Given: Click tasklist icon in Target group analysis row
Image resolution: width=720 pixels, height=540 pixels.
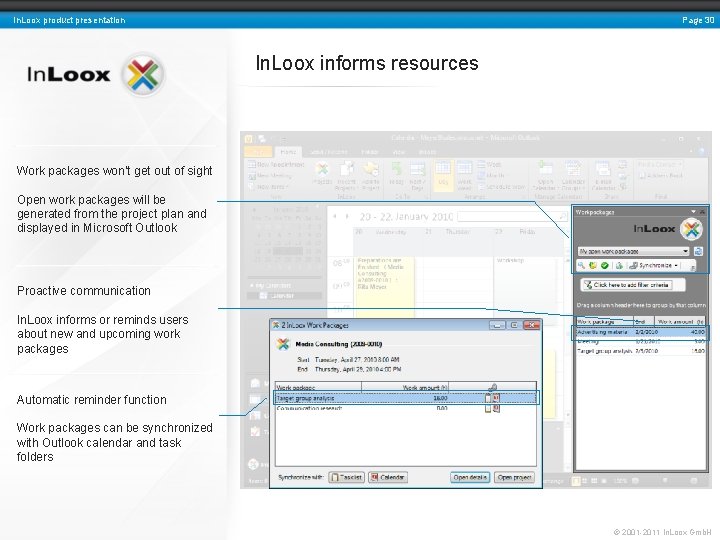Looking at the screenshot, I should pos(488,398).
